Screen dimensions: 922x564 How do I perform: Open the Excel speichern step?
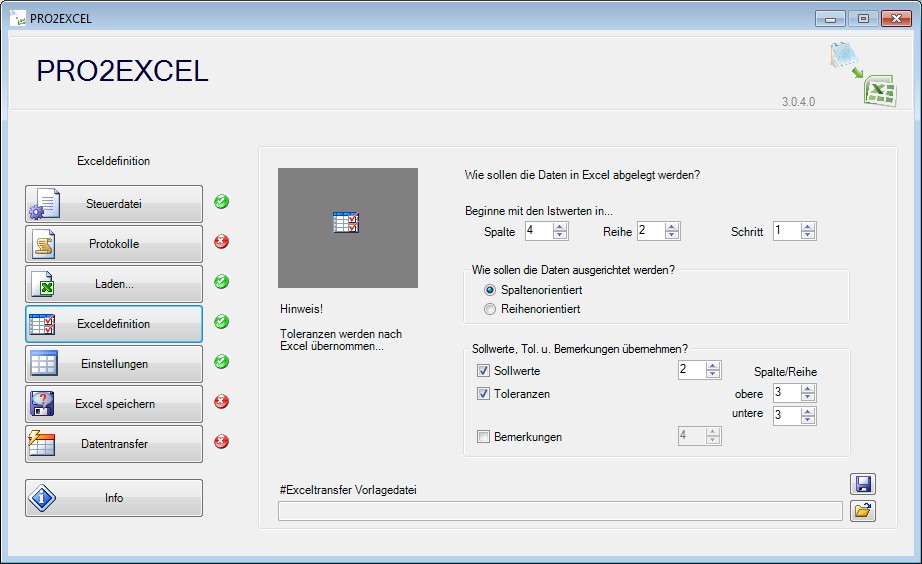114,403
